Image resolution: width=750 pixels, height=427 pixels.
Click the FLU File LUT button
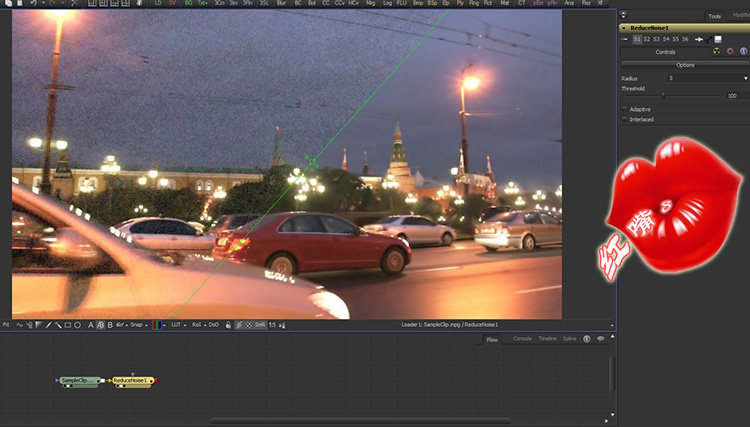click(x=402, y=3)
